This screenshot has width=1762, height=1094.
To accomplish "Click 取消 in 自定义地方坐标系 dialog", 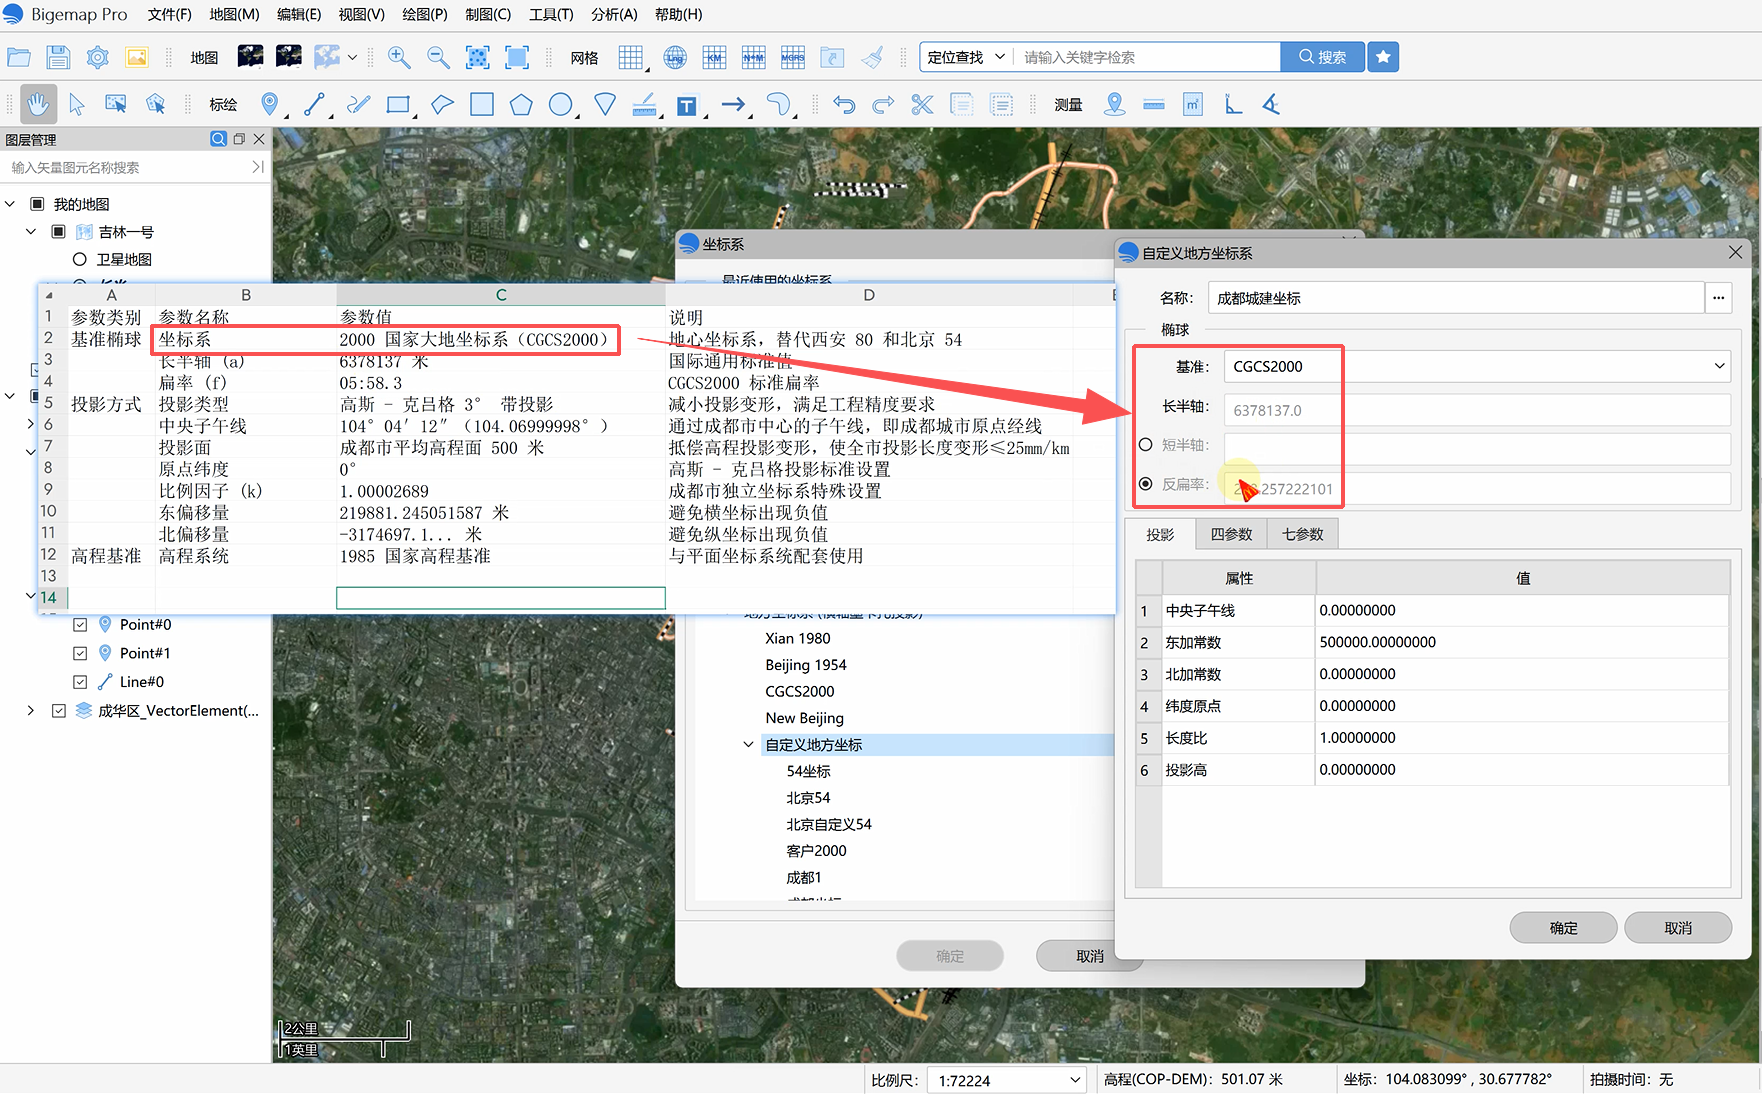I will 1678,928.
